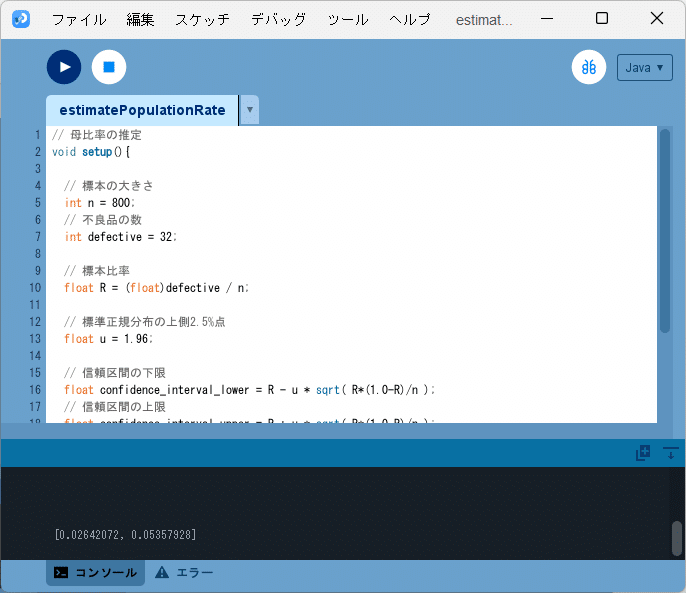This screenshot has height=593, width=686.
Task: Click the comment '// 不良品の数'
Action: point(103,220)
